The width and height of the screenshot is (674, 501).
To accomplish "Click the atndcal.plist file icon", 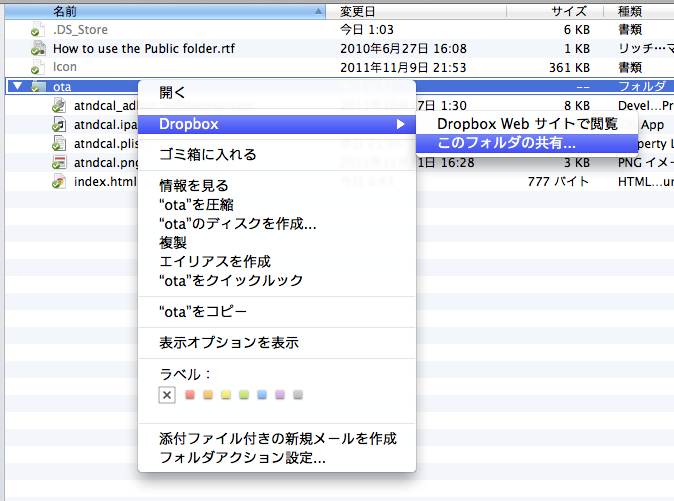I will (59, 143).
